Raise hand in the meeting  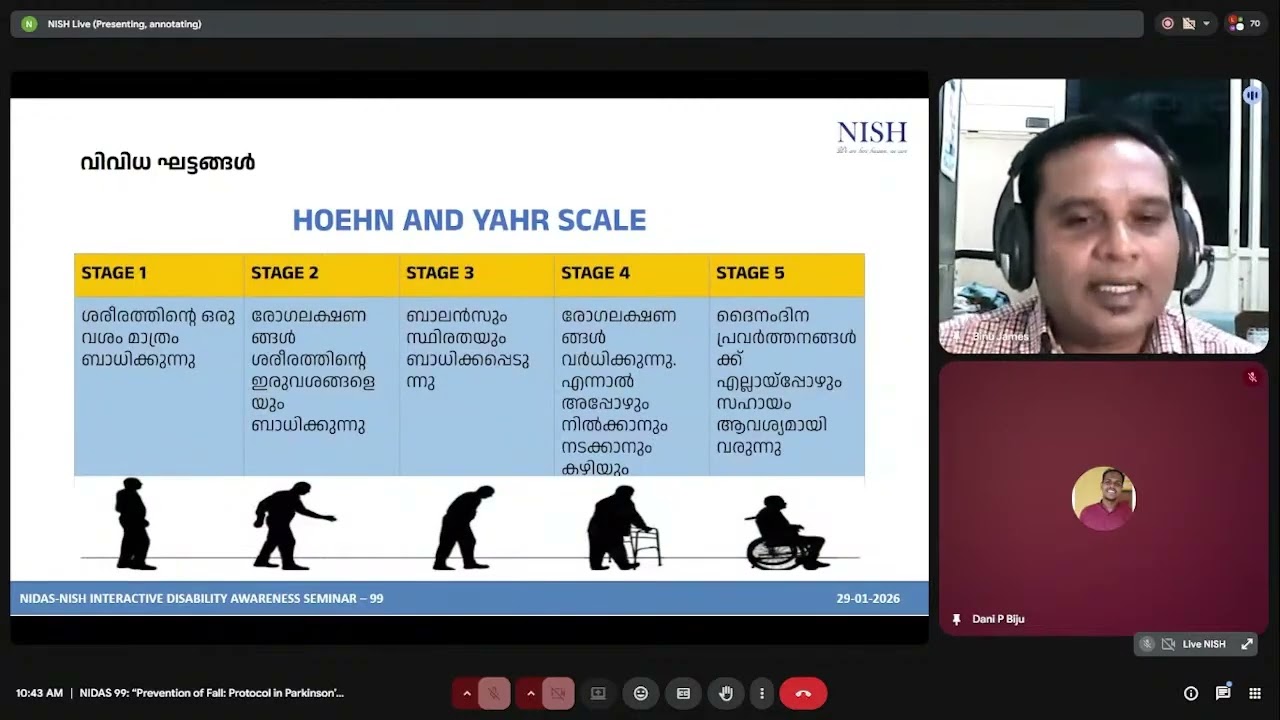[726, 693]
